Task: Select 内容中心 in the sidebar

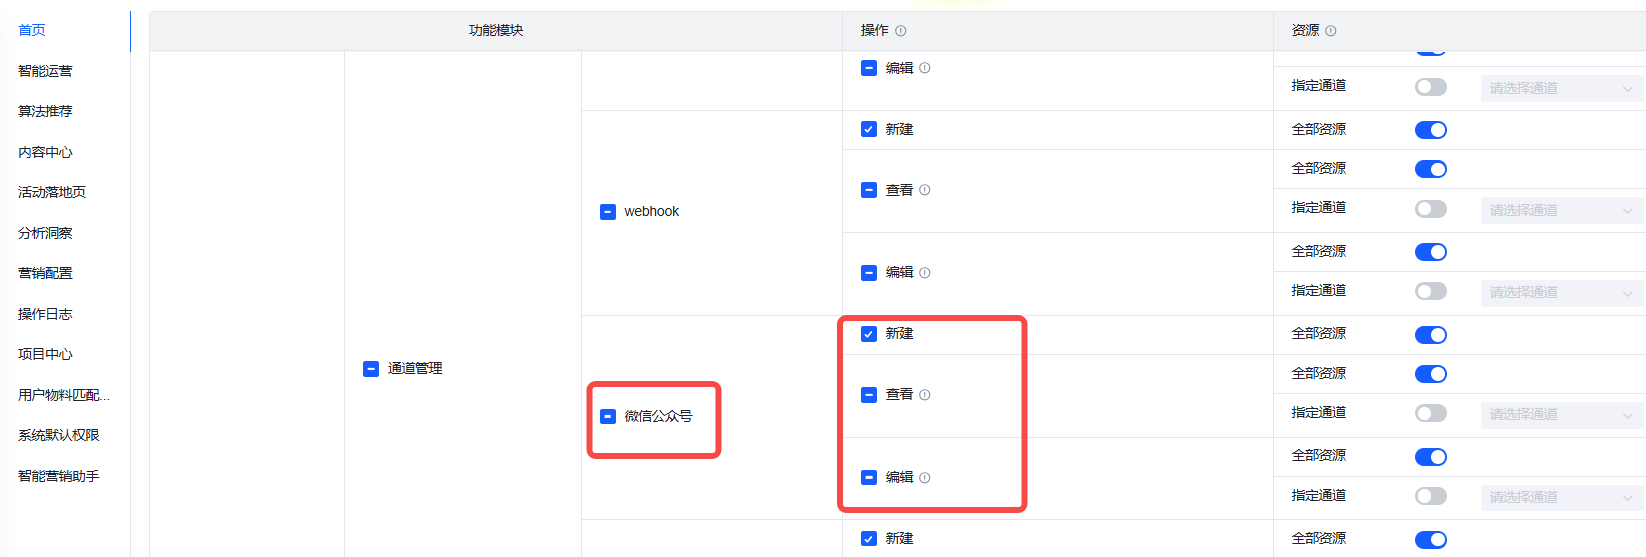Action: coord(45,152)
